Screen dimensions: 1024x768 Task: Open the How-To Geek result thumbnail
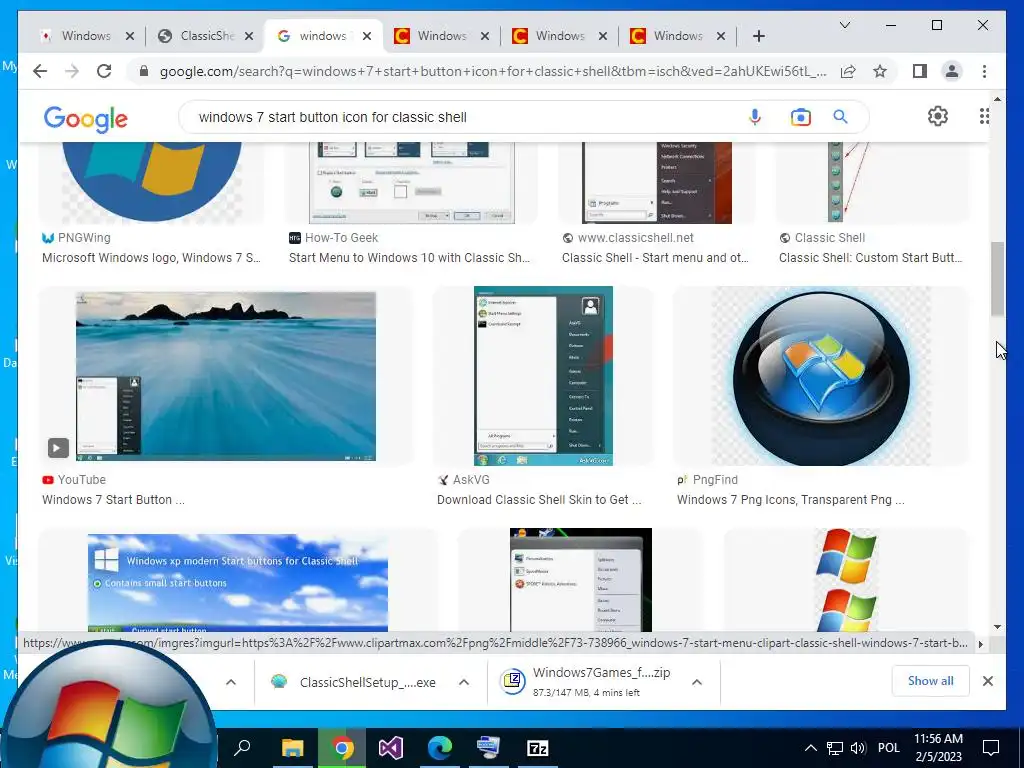[x=411, y=183]
